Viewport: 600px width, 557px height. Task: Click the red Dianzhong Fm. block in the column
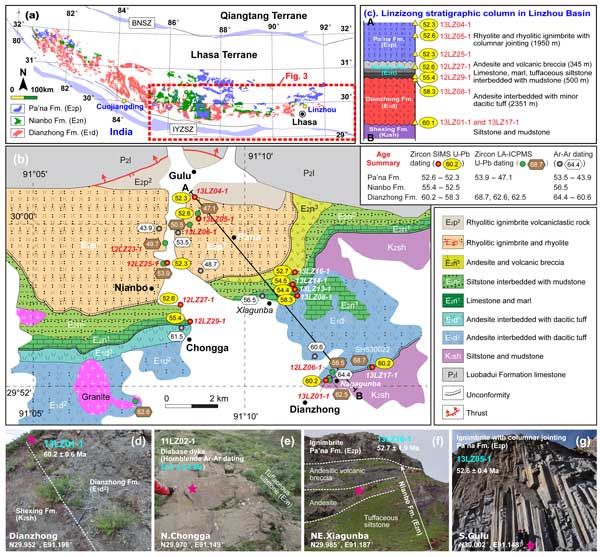(x=389, y=101)
